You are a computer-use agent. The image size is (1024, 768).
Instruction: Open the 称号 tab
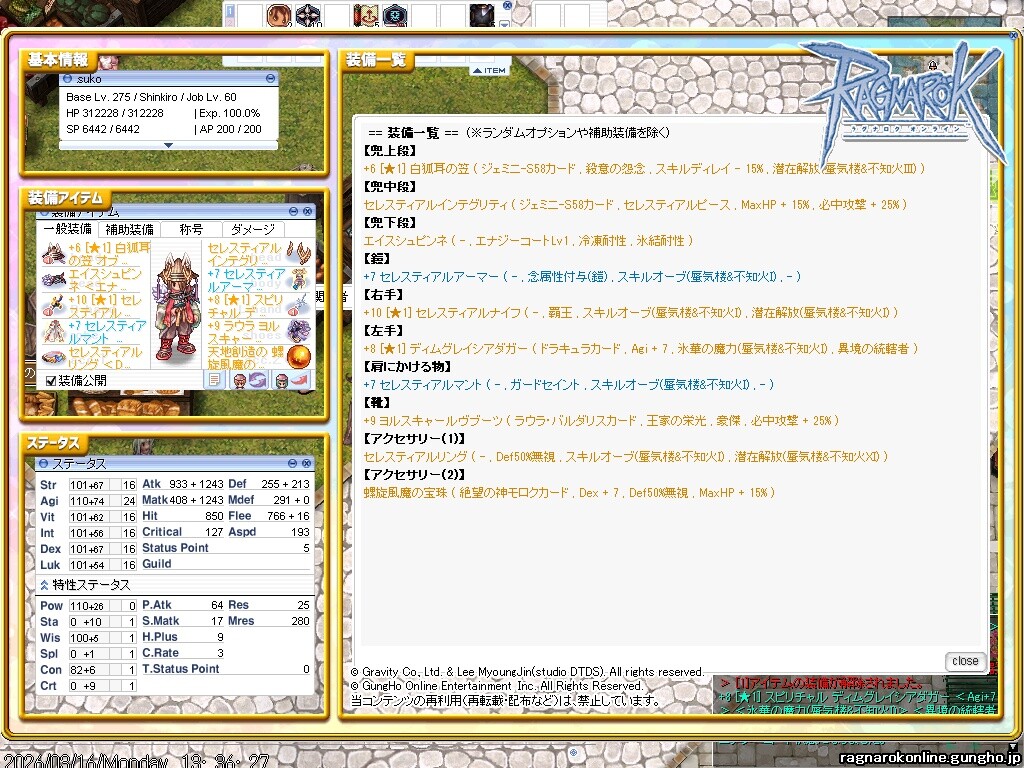190,229
